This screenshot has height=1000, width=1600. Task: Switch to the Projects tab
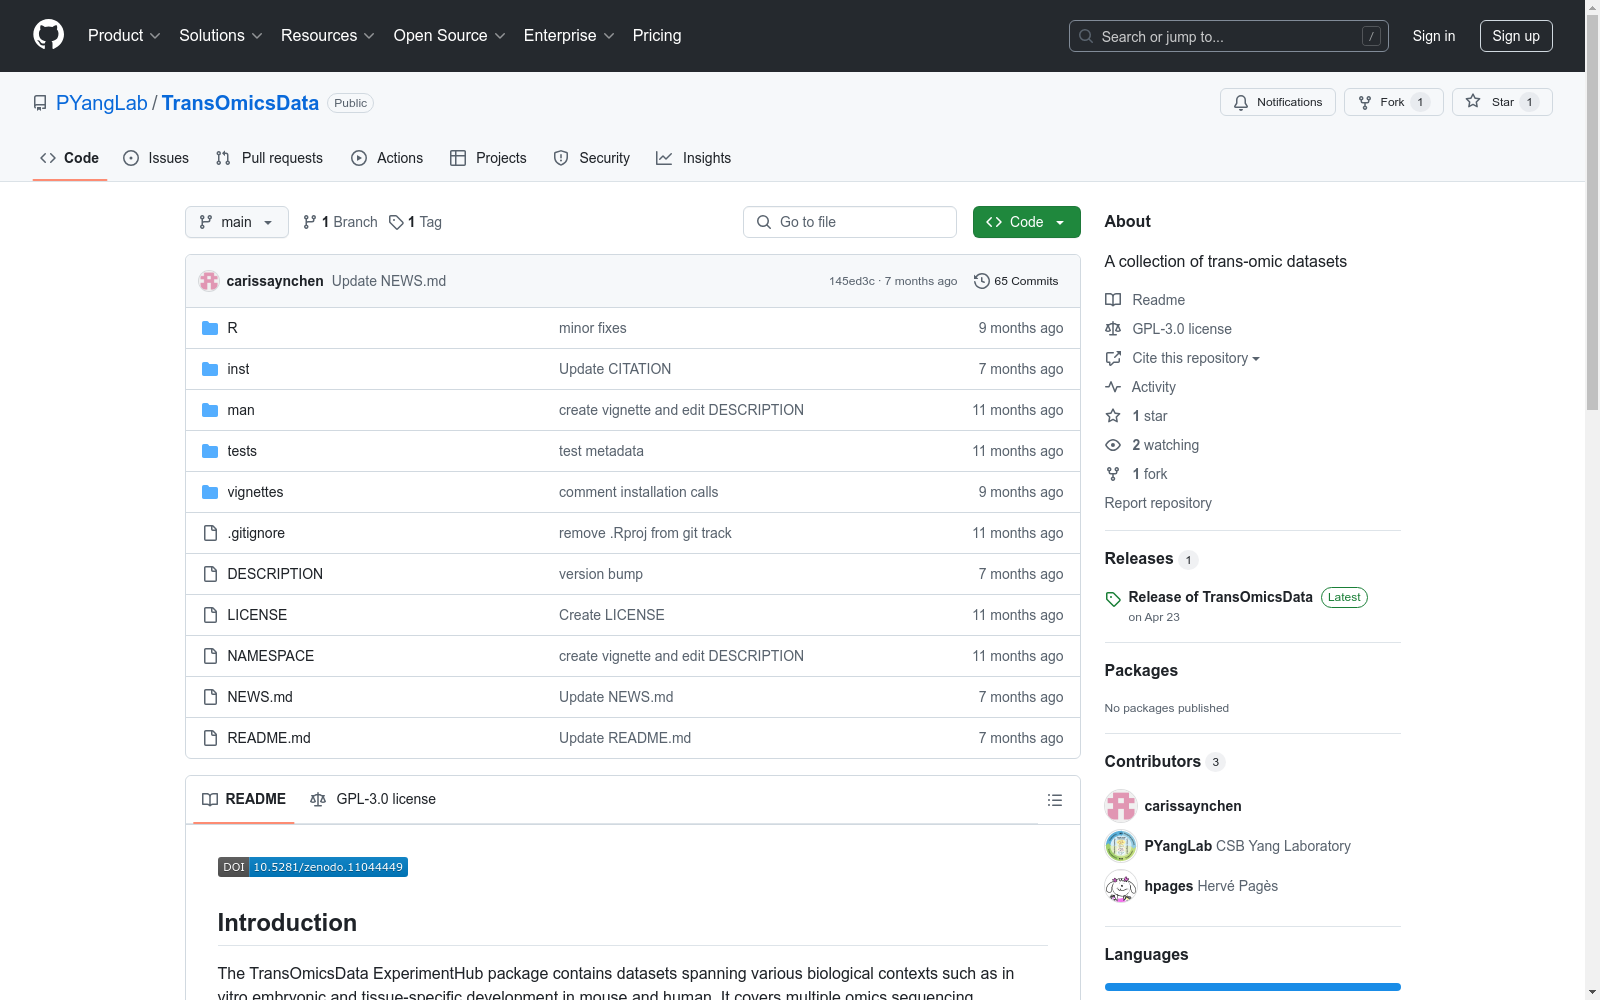pos(488,158)
